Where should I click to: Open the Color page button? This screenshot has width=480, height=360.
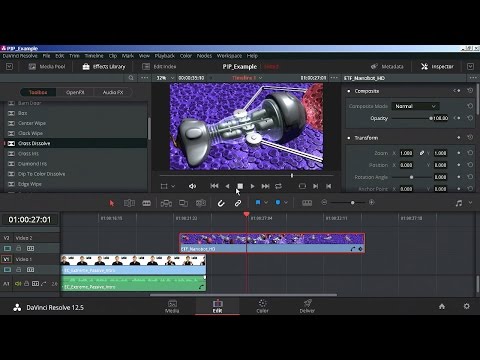click(262, 306)
